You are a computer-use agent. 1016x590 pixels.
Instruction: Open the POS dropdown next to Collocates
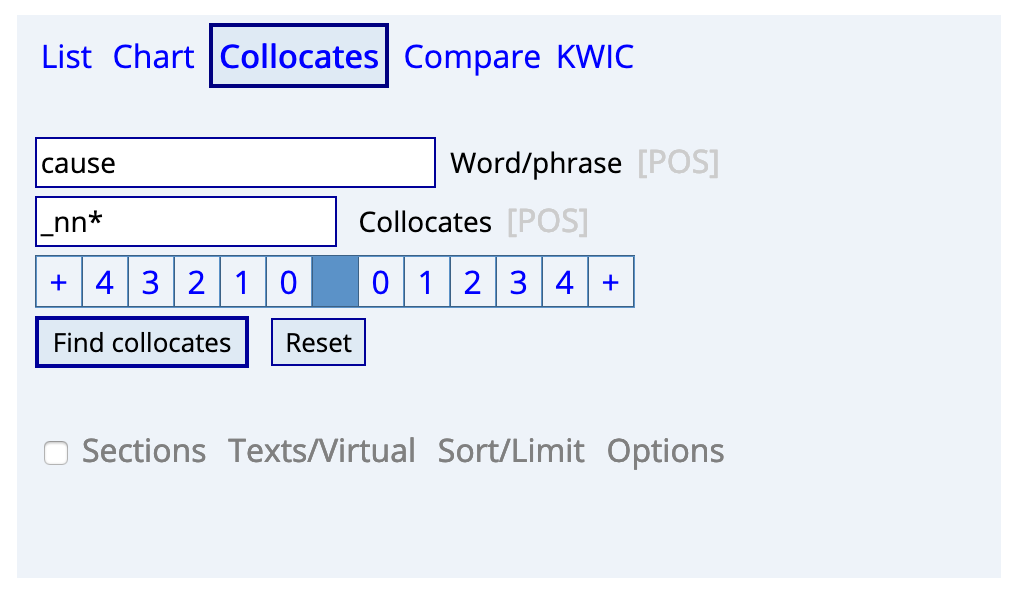click(x=548, y=221)
